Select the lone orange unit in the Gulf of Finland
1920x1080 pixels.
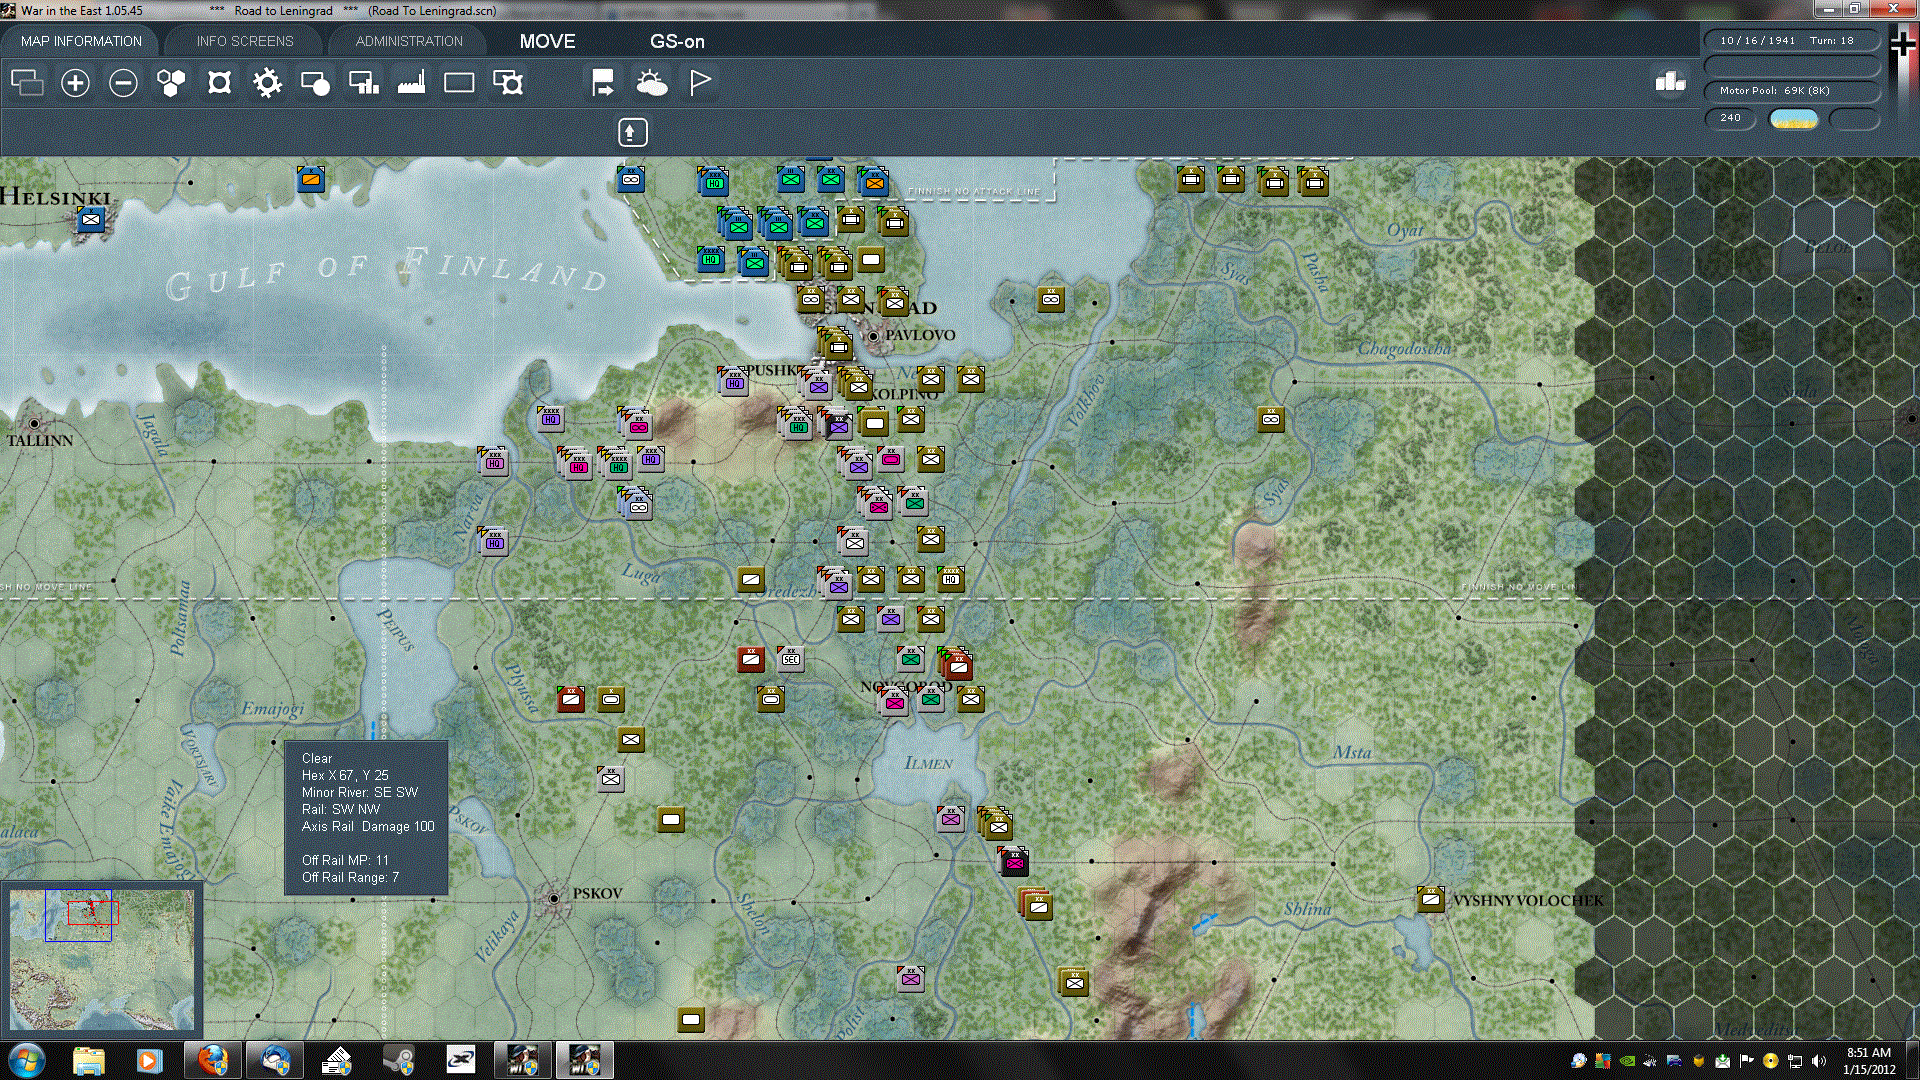pos(311,179)
